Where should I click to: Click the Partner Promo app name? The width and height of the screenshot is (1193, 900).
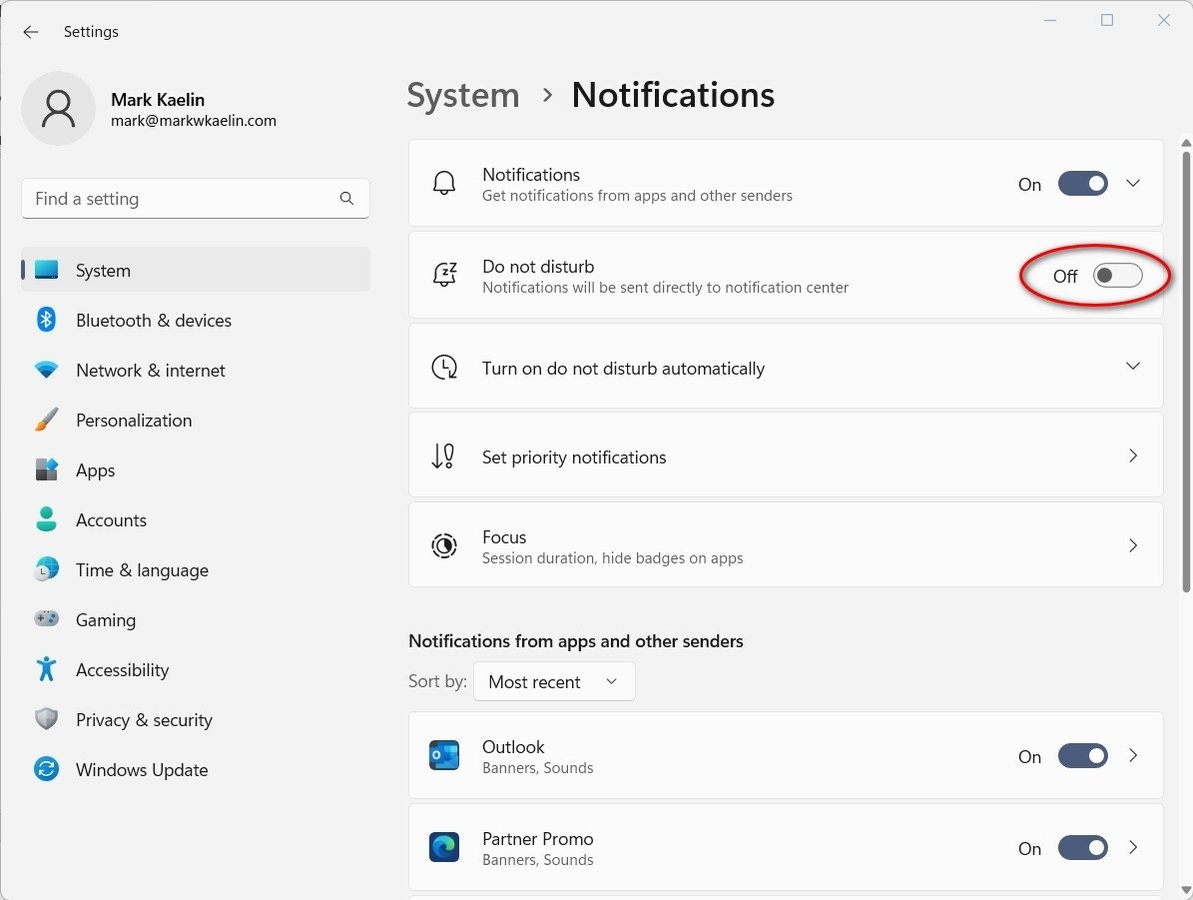point(537,838)
